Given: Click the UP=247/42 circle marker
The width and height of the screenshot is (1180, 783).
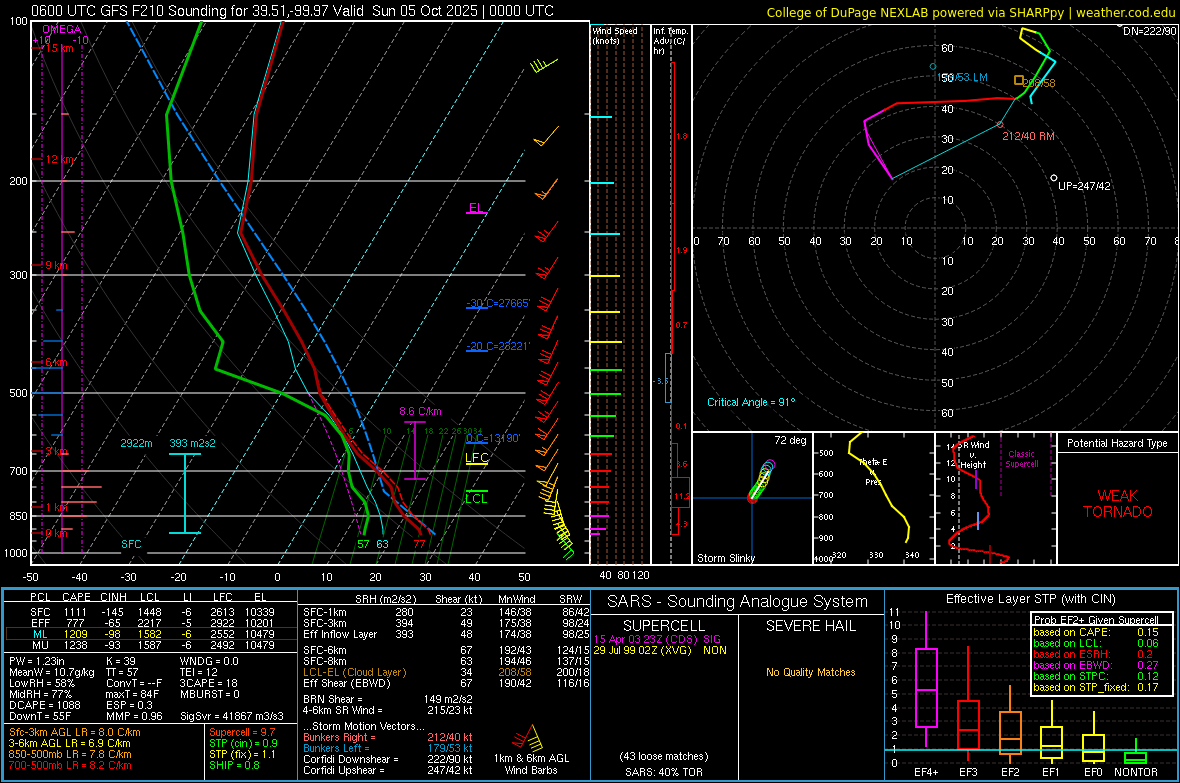Looking at the screenshot, I should pos(1054,178).
